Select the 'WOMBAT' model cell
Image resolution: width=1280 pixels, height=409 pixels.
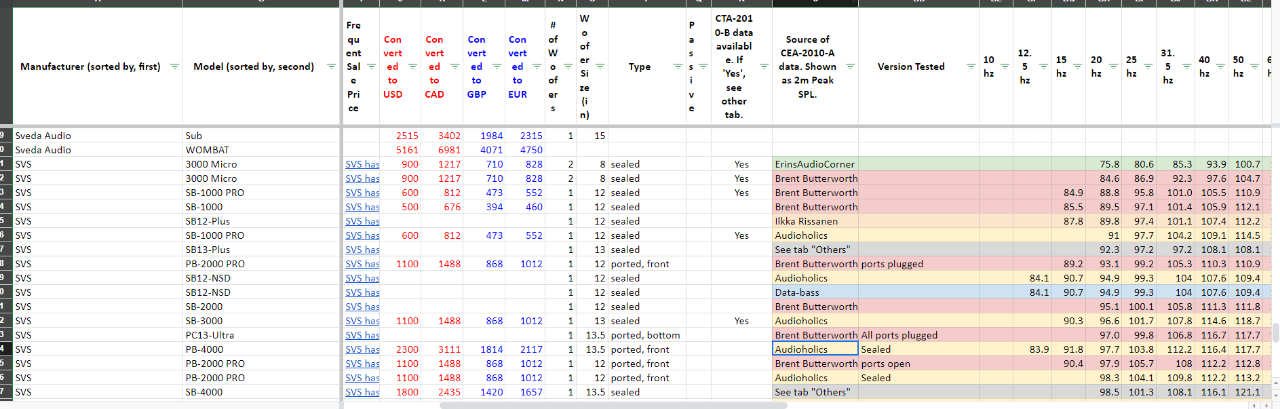(260, 148)
